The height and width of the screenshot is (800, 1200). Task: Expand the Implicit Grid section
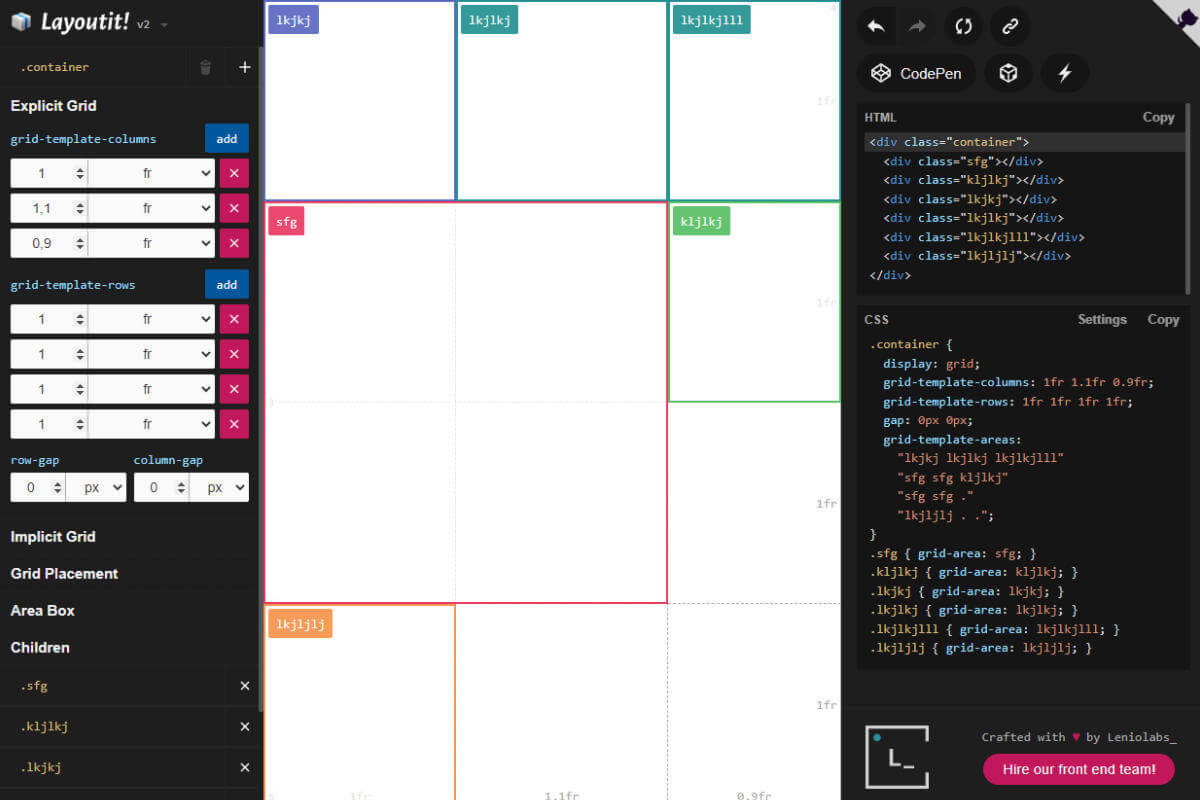53,537
